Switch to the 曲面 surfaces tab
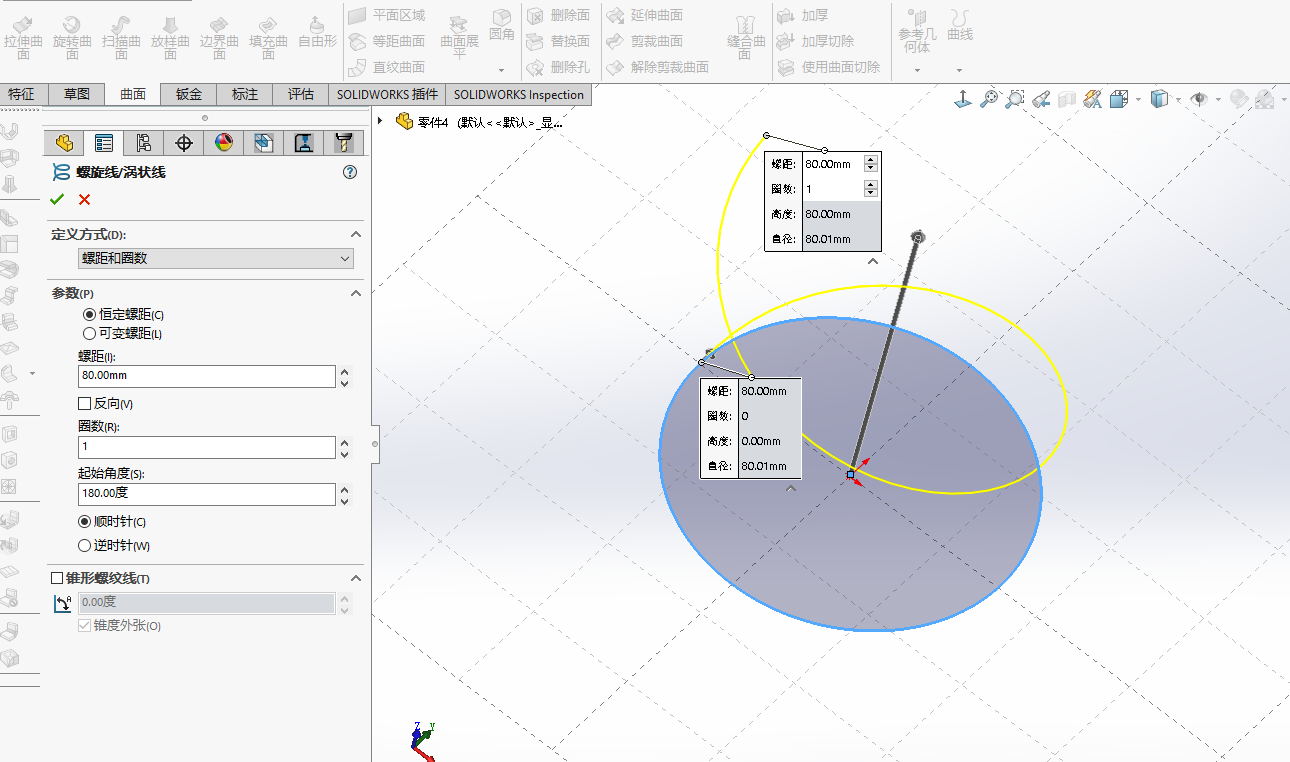Screen dimensions: 1290x762 [x=133, y=94]
